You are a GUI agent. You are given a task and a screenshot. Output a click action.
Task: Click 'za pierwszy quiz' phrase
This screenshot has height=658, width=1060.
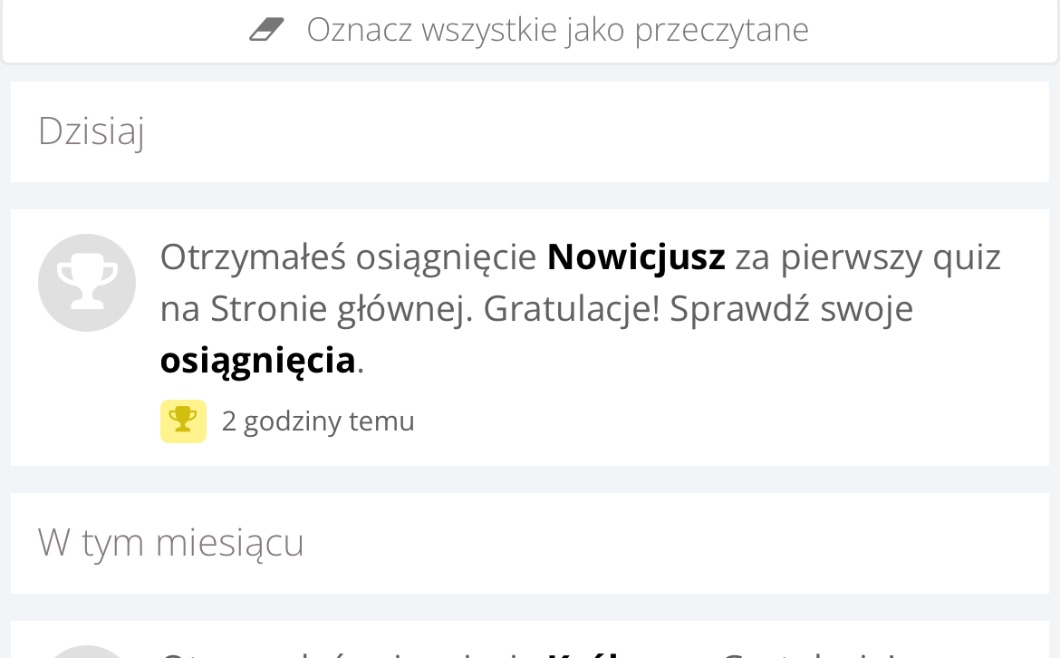(867, 258)
